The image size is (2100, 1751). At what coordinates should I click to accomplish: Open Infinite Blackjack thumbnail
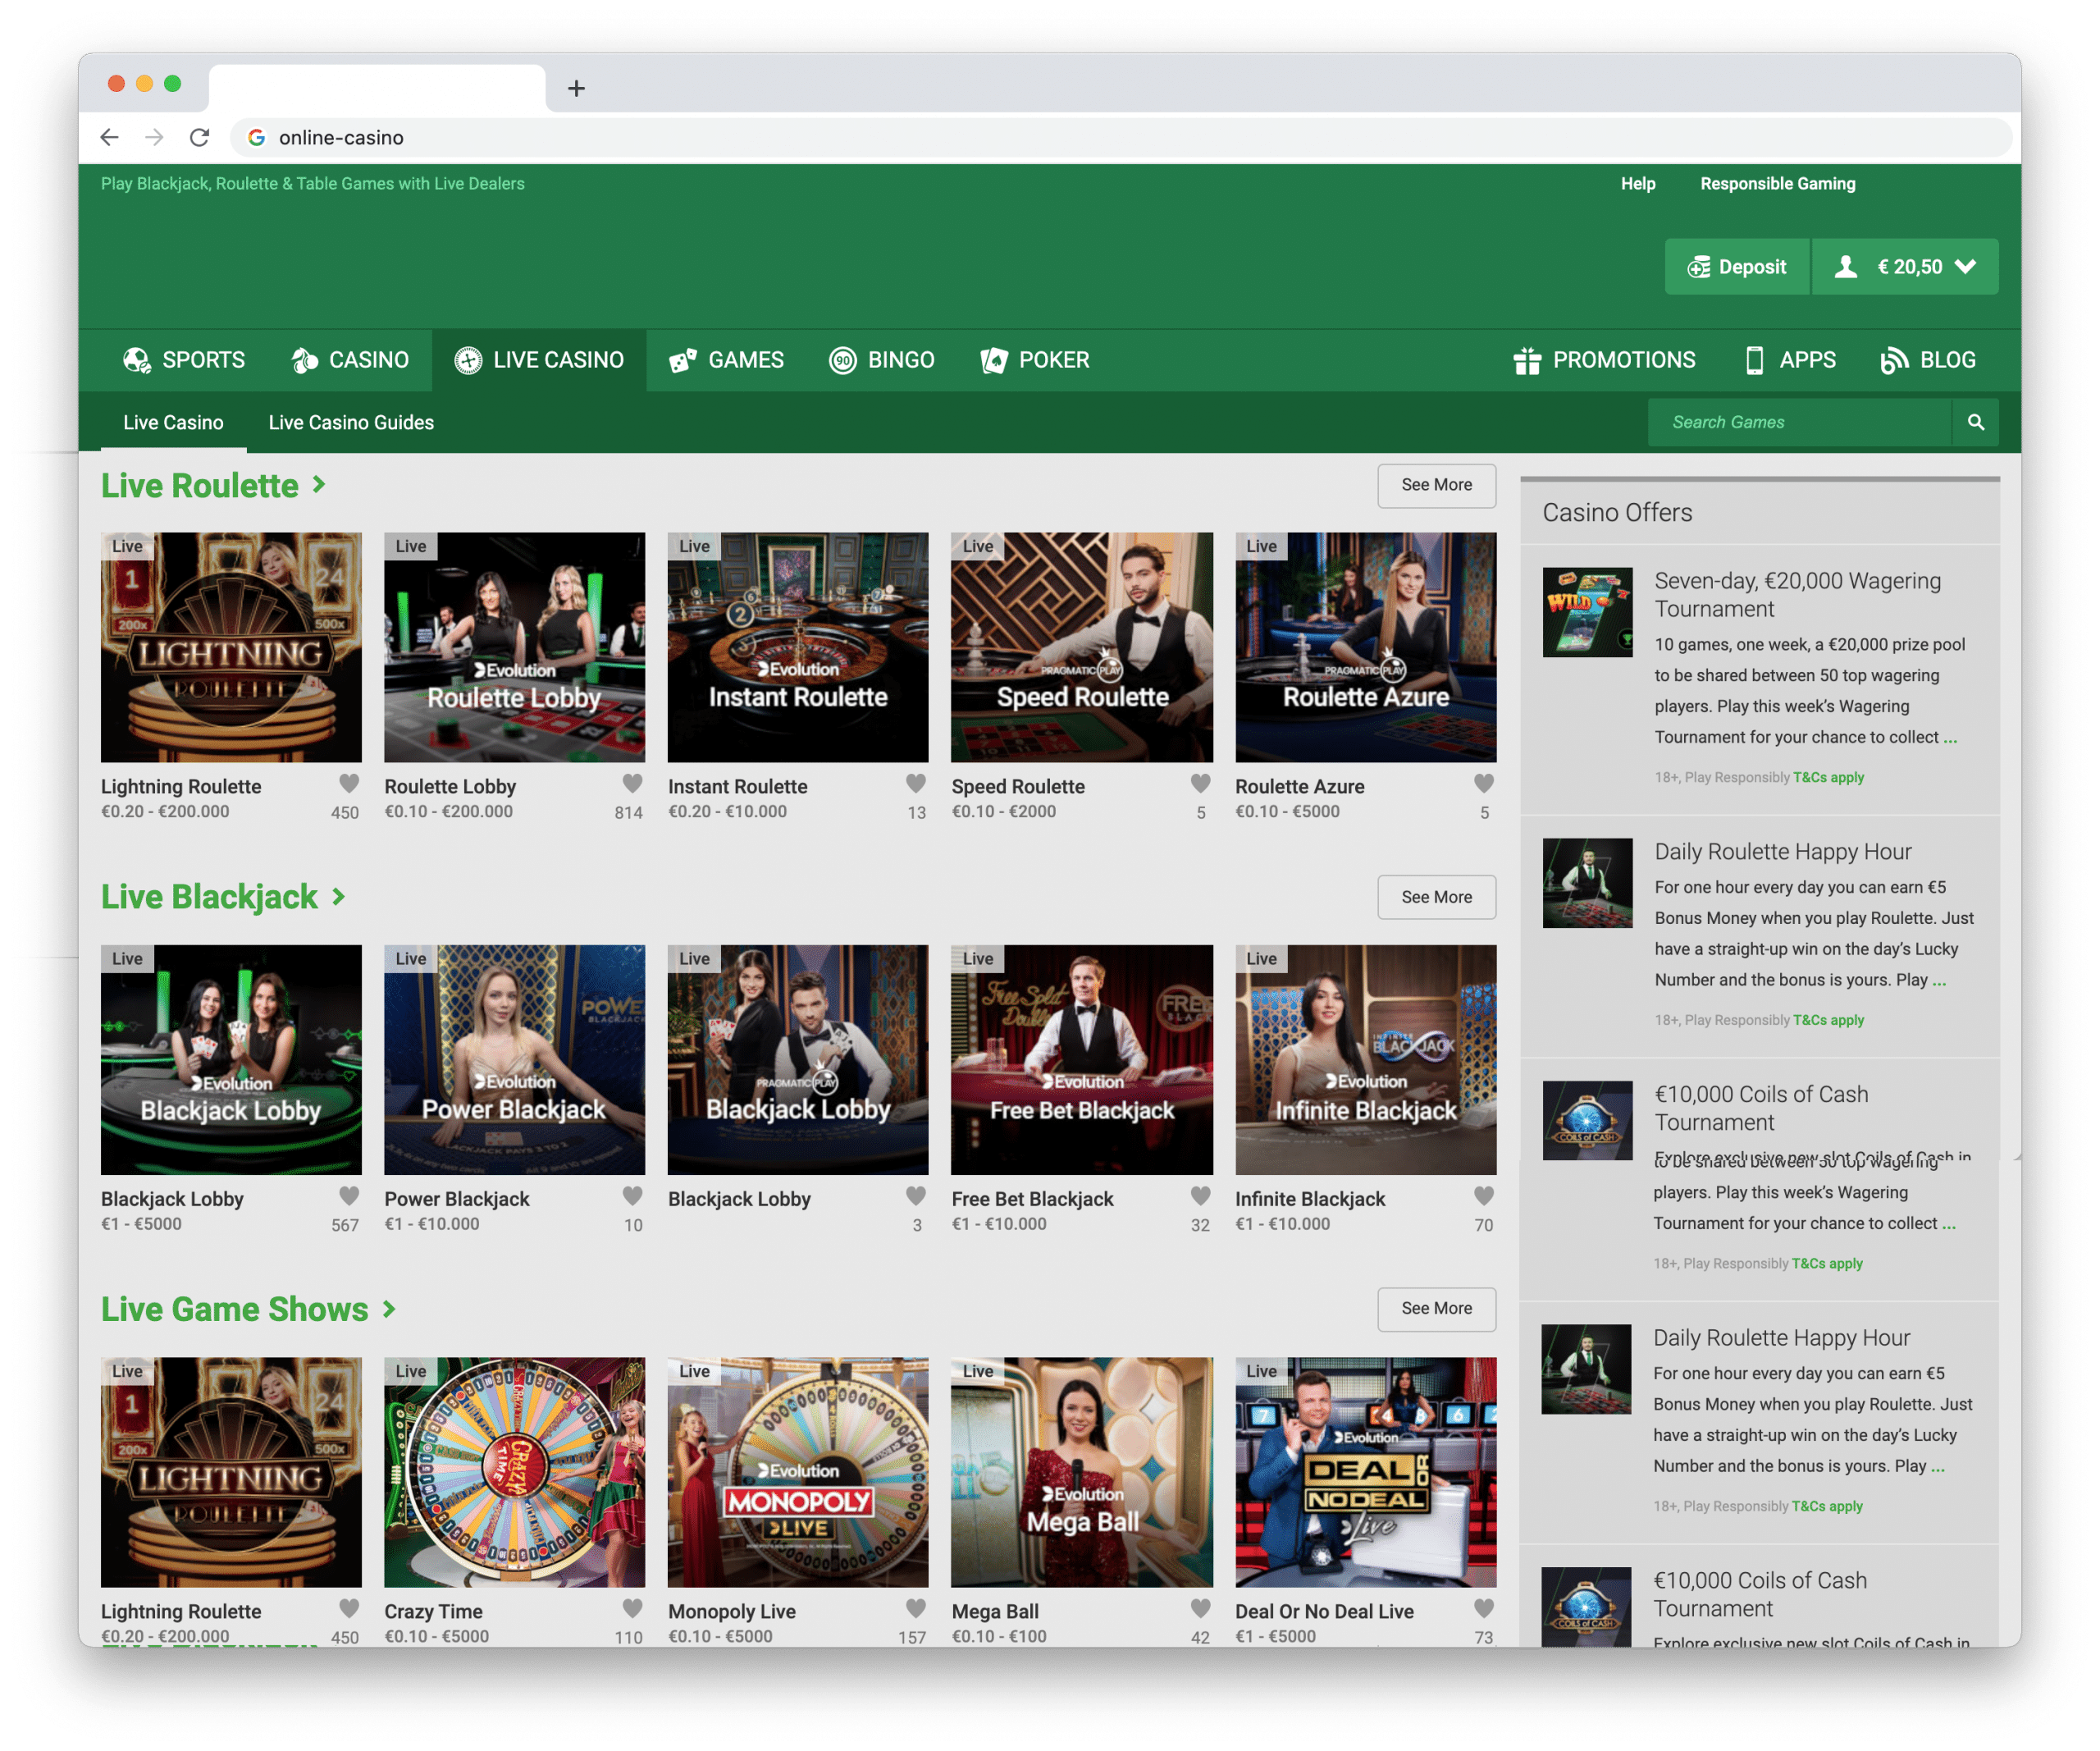point(1366,1060)
